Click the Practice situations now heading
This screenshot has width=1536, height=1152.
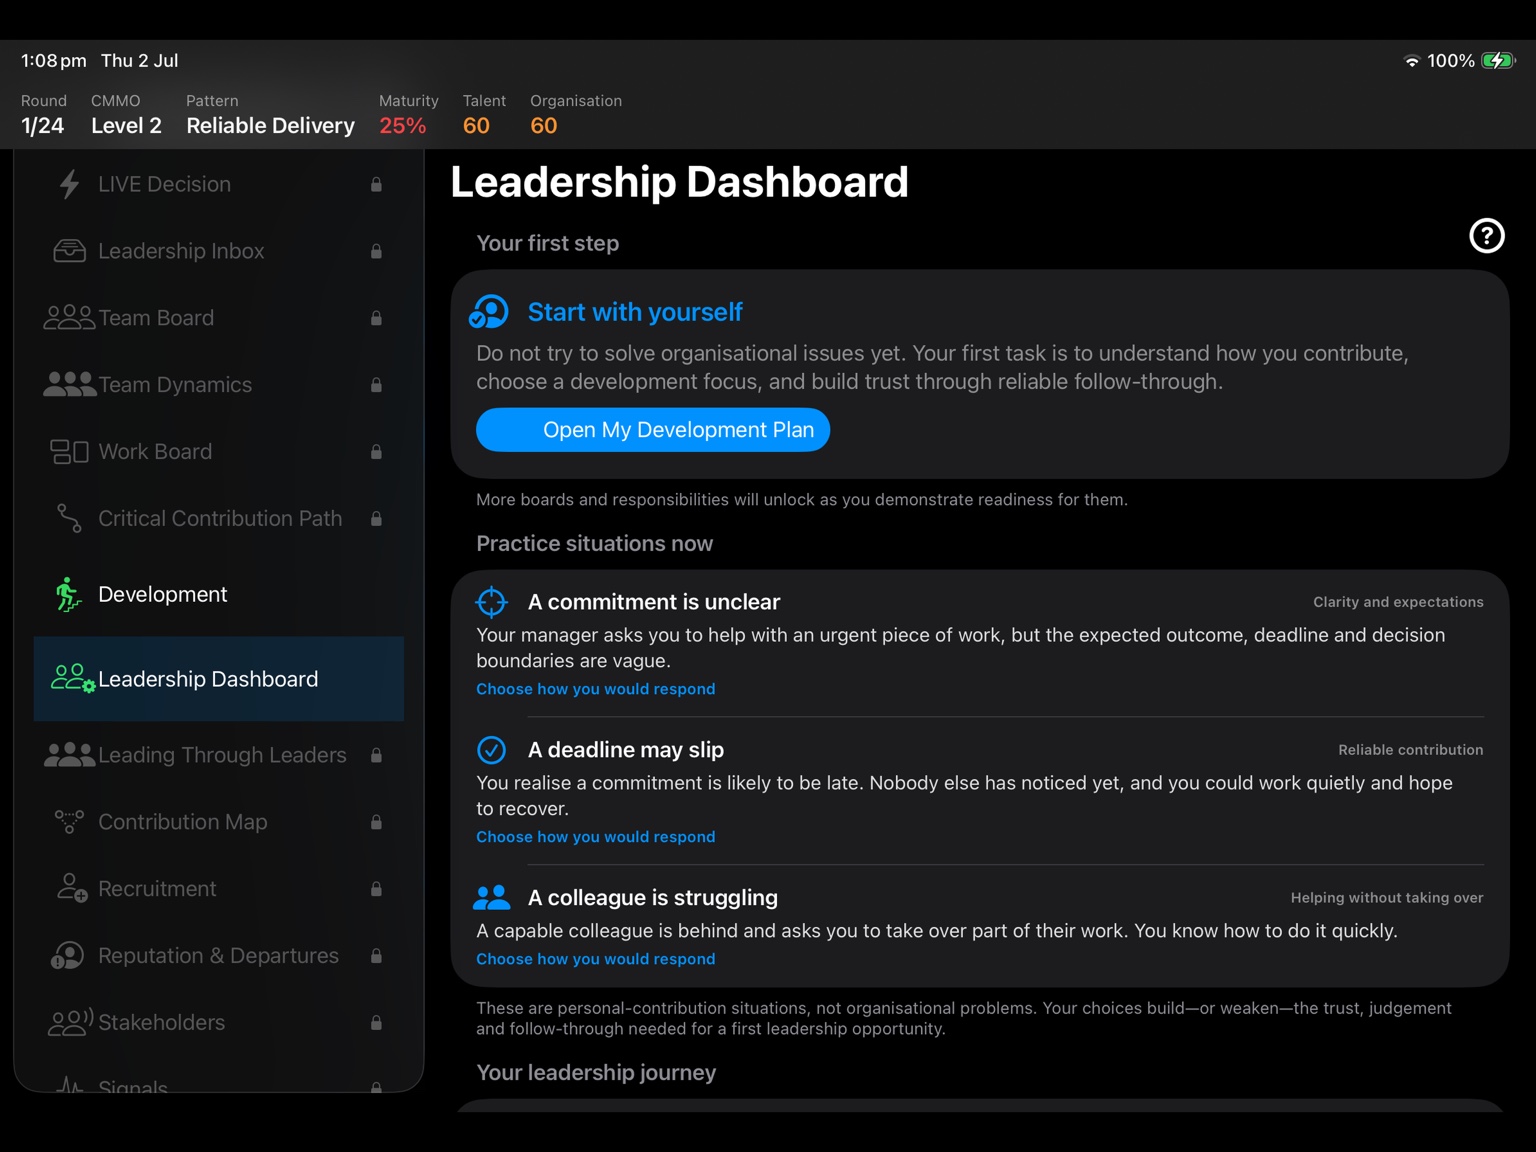[x=595, y=544]
